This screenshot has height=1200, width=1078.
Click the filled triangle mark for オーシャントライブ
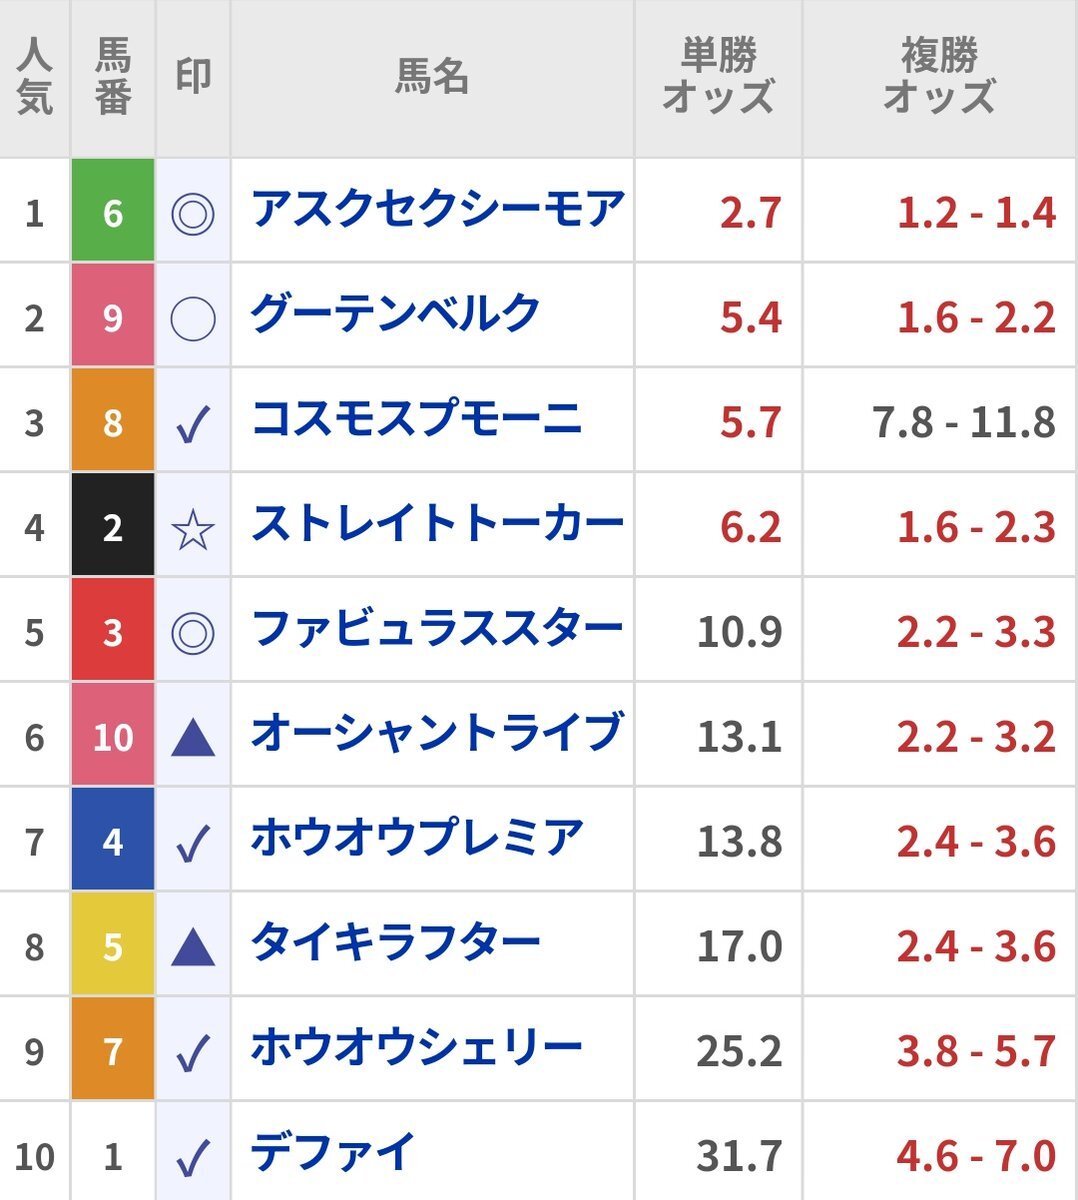pyautogui.click(x=193, y=737)
